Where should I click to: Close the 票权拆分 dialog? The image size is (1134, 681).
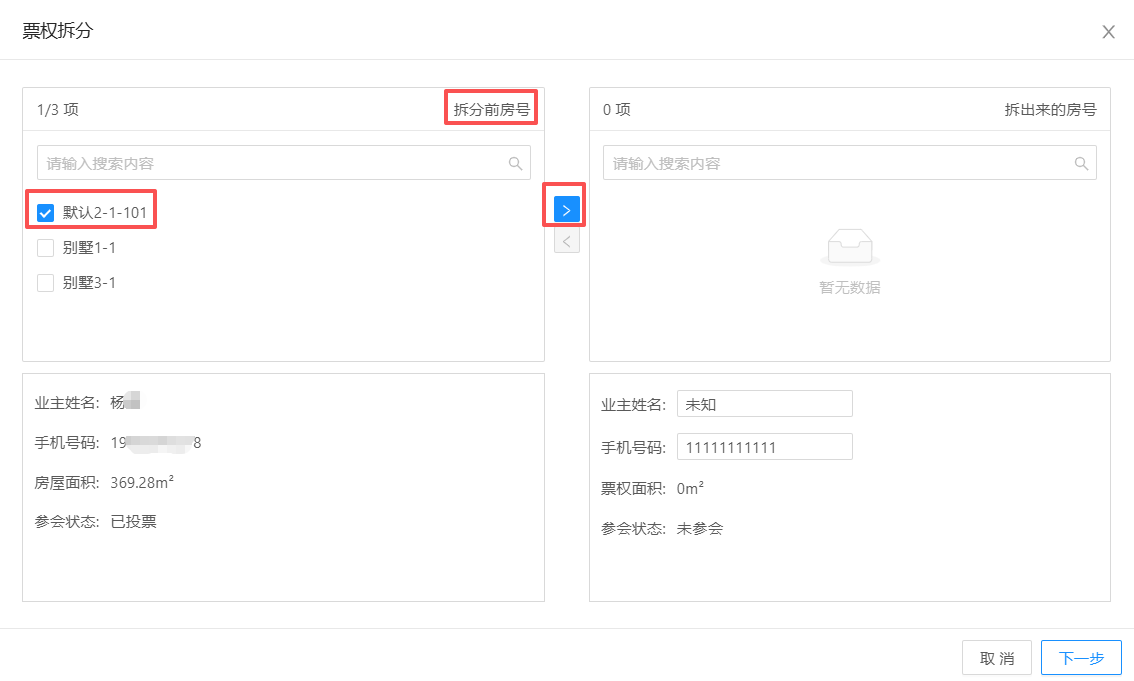1108,32
